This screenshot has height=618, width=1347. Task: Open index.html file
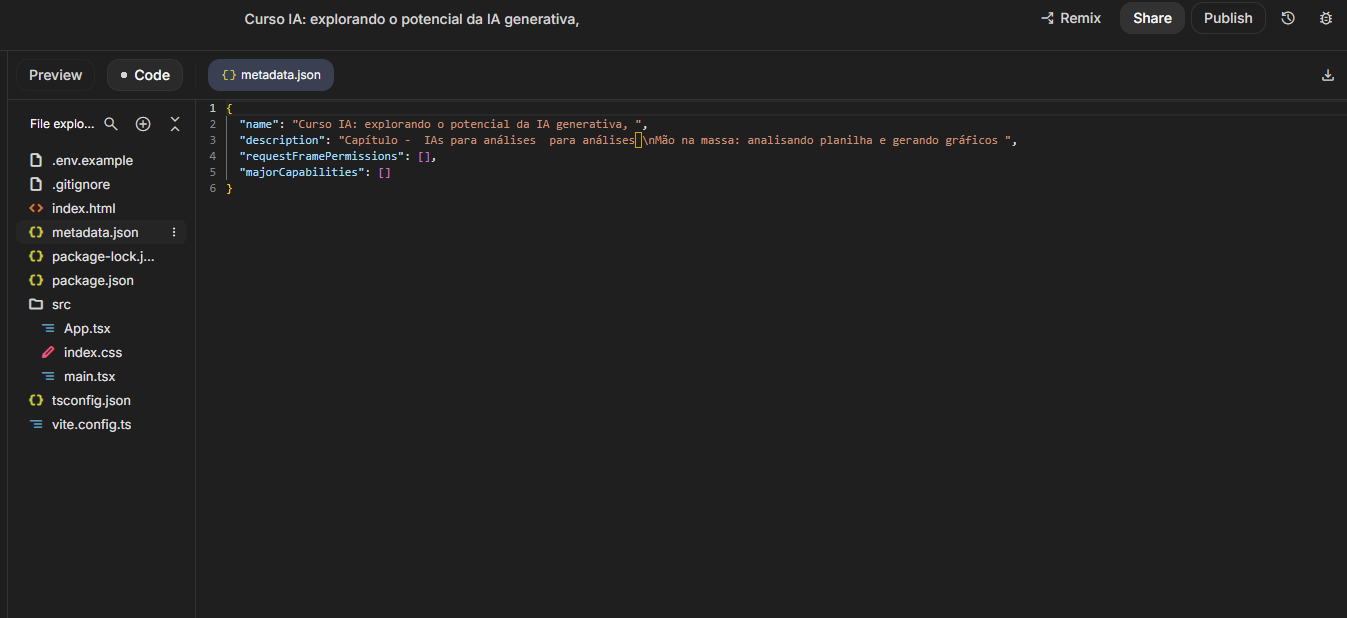[83, 208]
